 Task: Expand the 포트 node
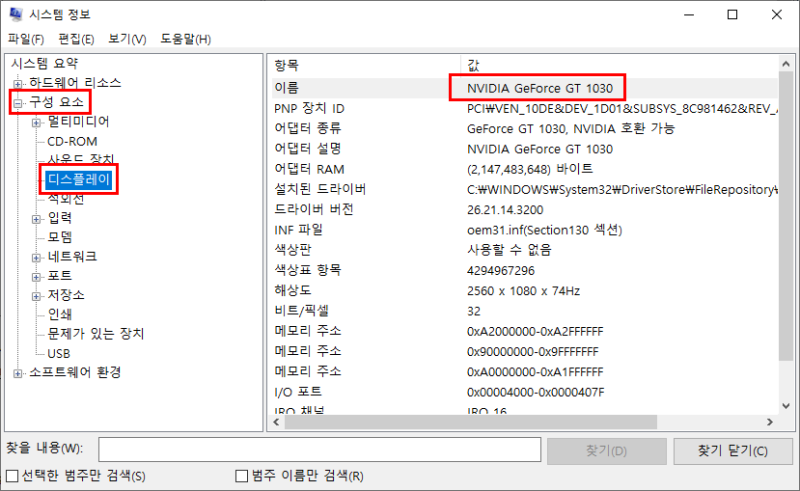[36, 277]
